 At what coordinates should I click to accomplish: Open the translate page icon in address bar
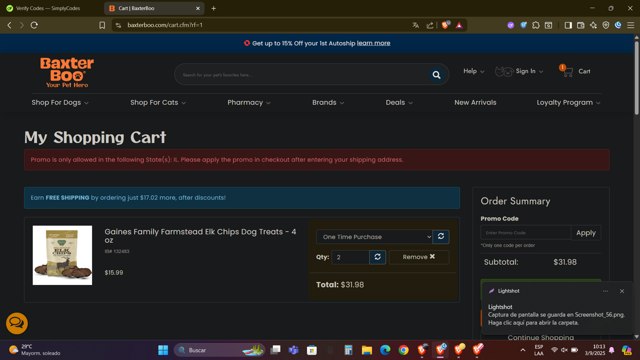coord(416,25)
